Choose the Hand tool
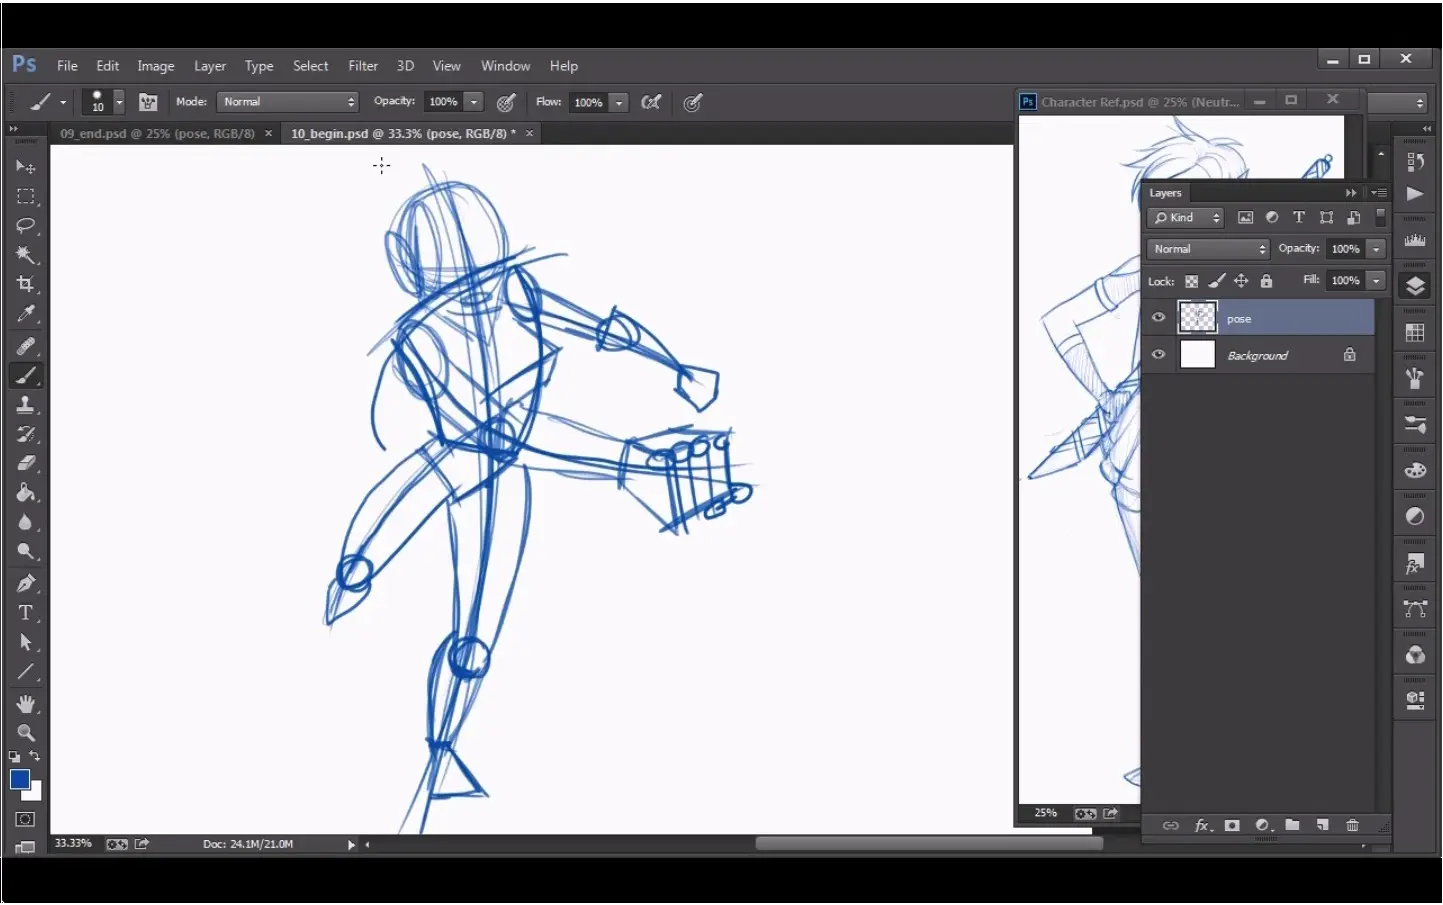Image resolution: width=1443 pixels, height=905 pixels. tap(26, 704)
